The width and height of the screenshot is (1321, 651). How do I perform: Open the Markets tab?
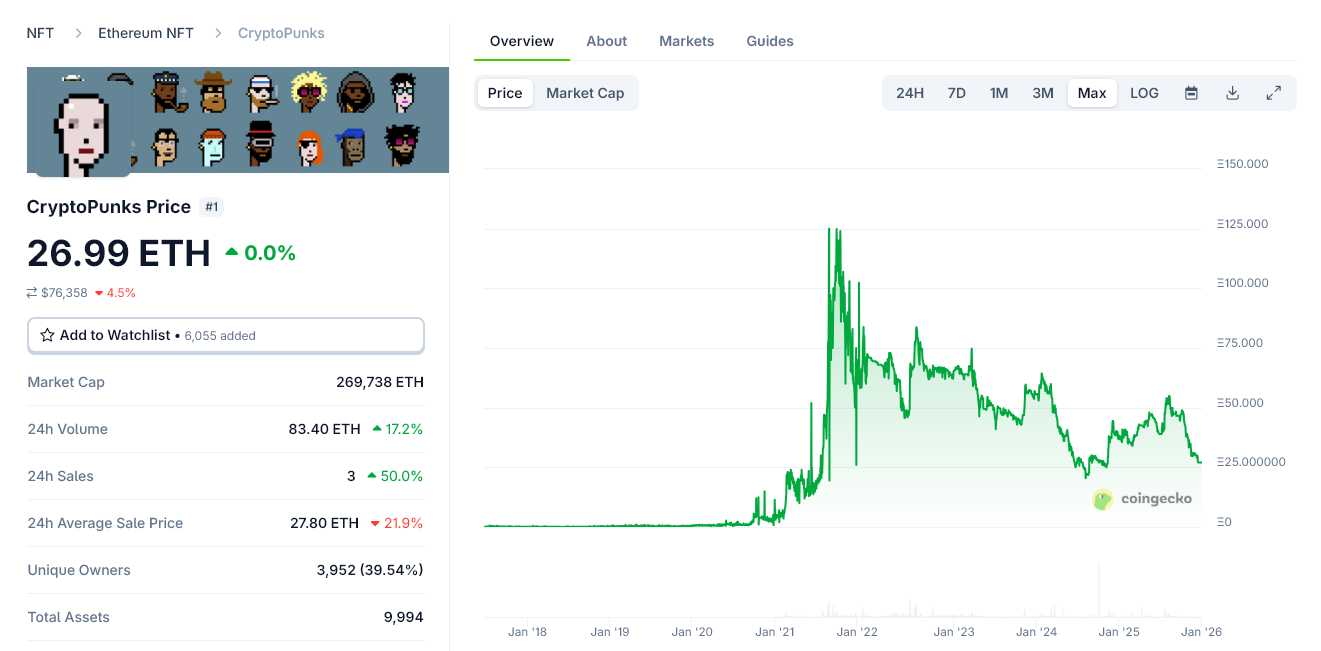[686, 41]
